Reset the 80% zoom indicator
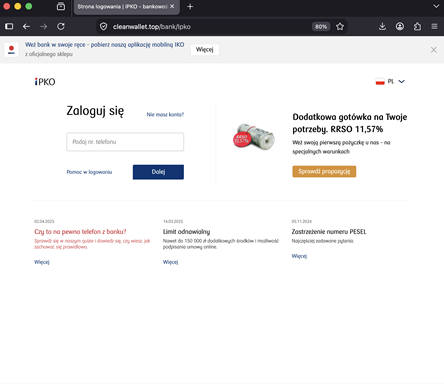The image size is (444, 384). (x=321, y=27)
